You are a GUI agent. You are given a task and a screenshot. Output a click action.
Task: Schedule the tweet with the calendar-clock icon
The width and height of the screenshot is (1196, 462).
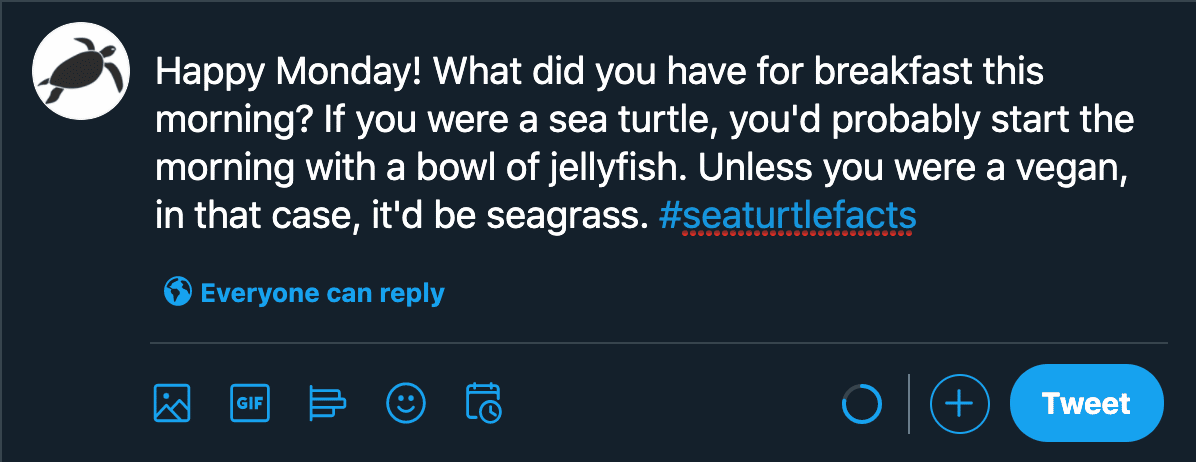point(484,403)
